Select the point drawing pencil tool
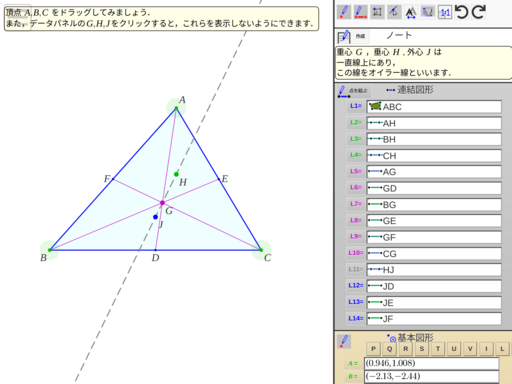Viewport: 512px width, 384px height. click(x=344, y=12)
